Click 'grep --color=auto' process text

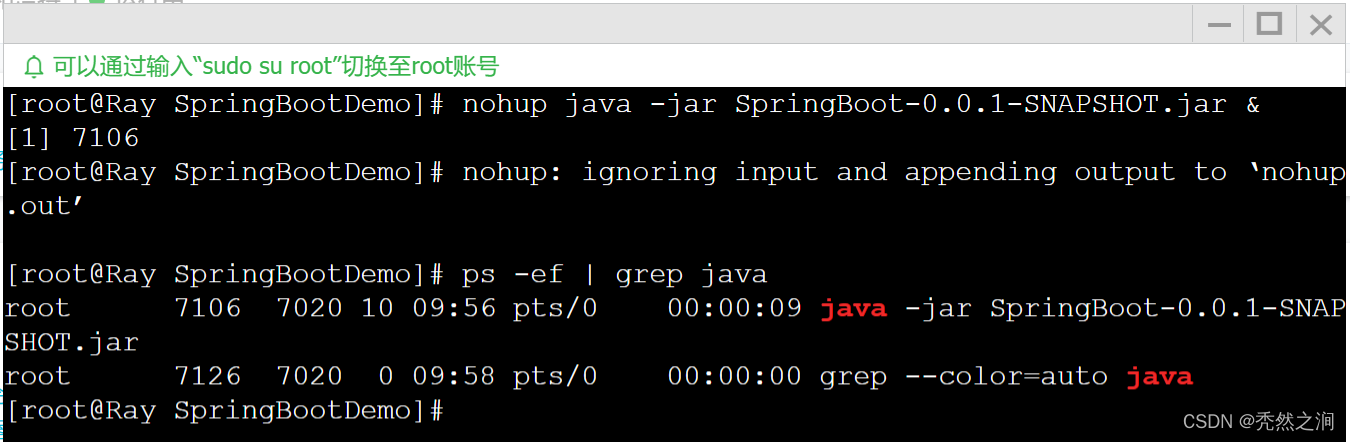(963, 376)
